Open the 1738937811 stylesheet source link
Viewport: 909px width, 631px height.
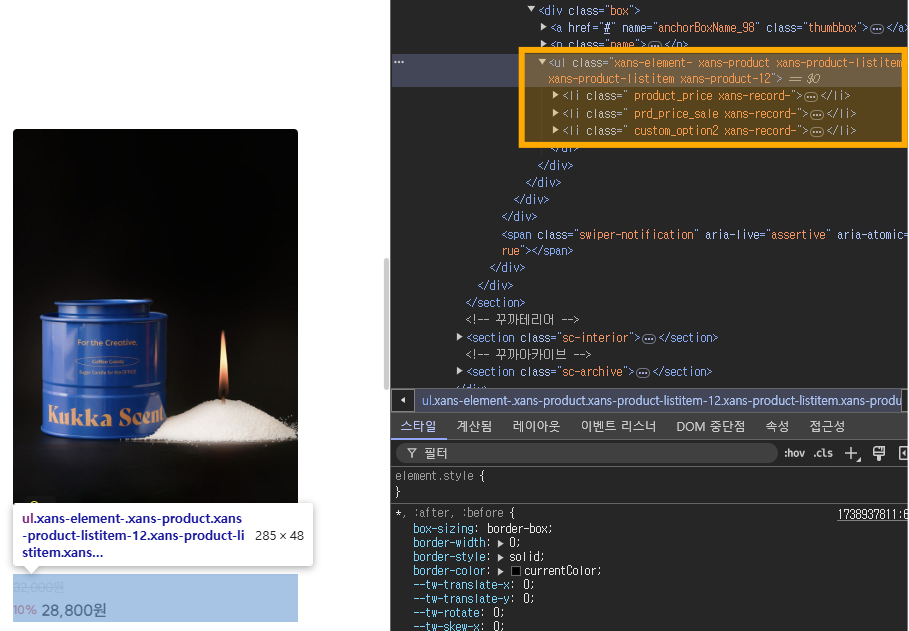tap(872, 514)
